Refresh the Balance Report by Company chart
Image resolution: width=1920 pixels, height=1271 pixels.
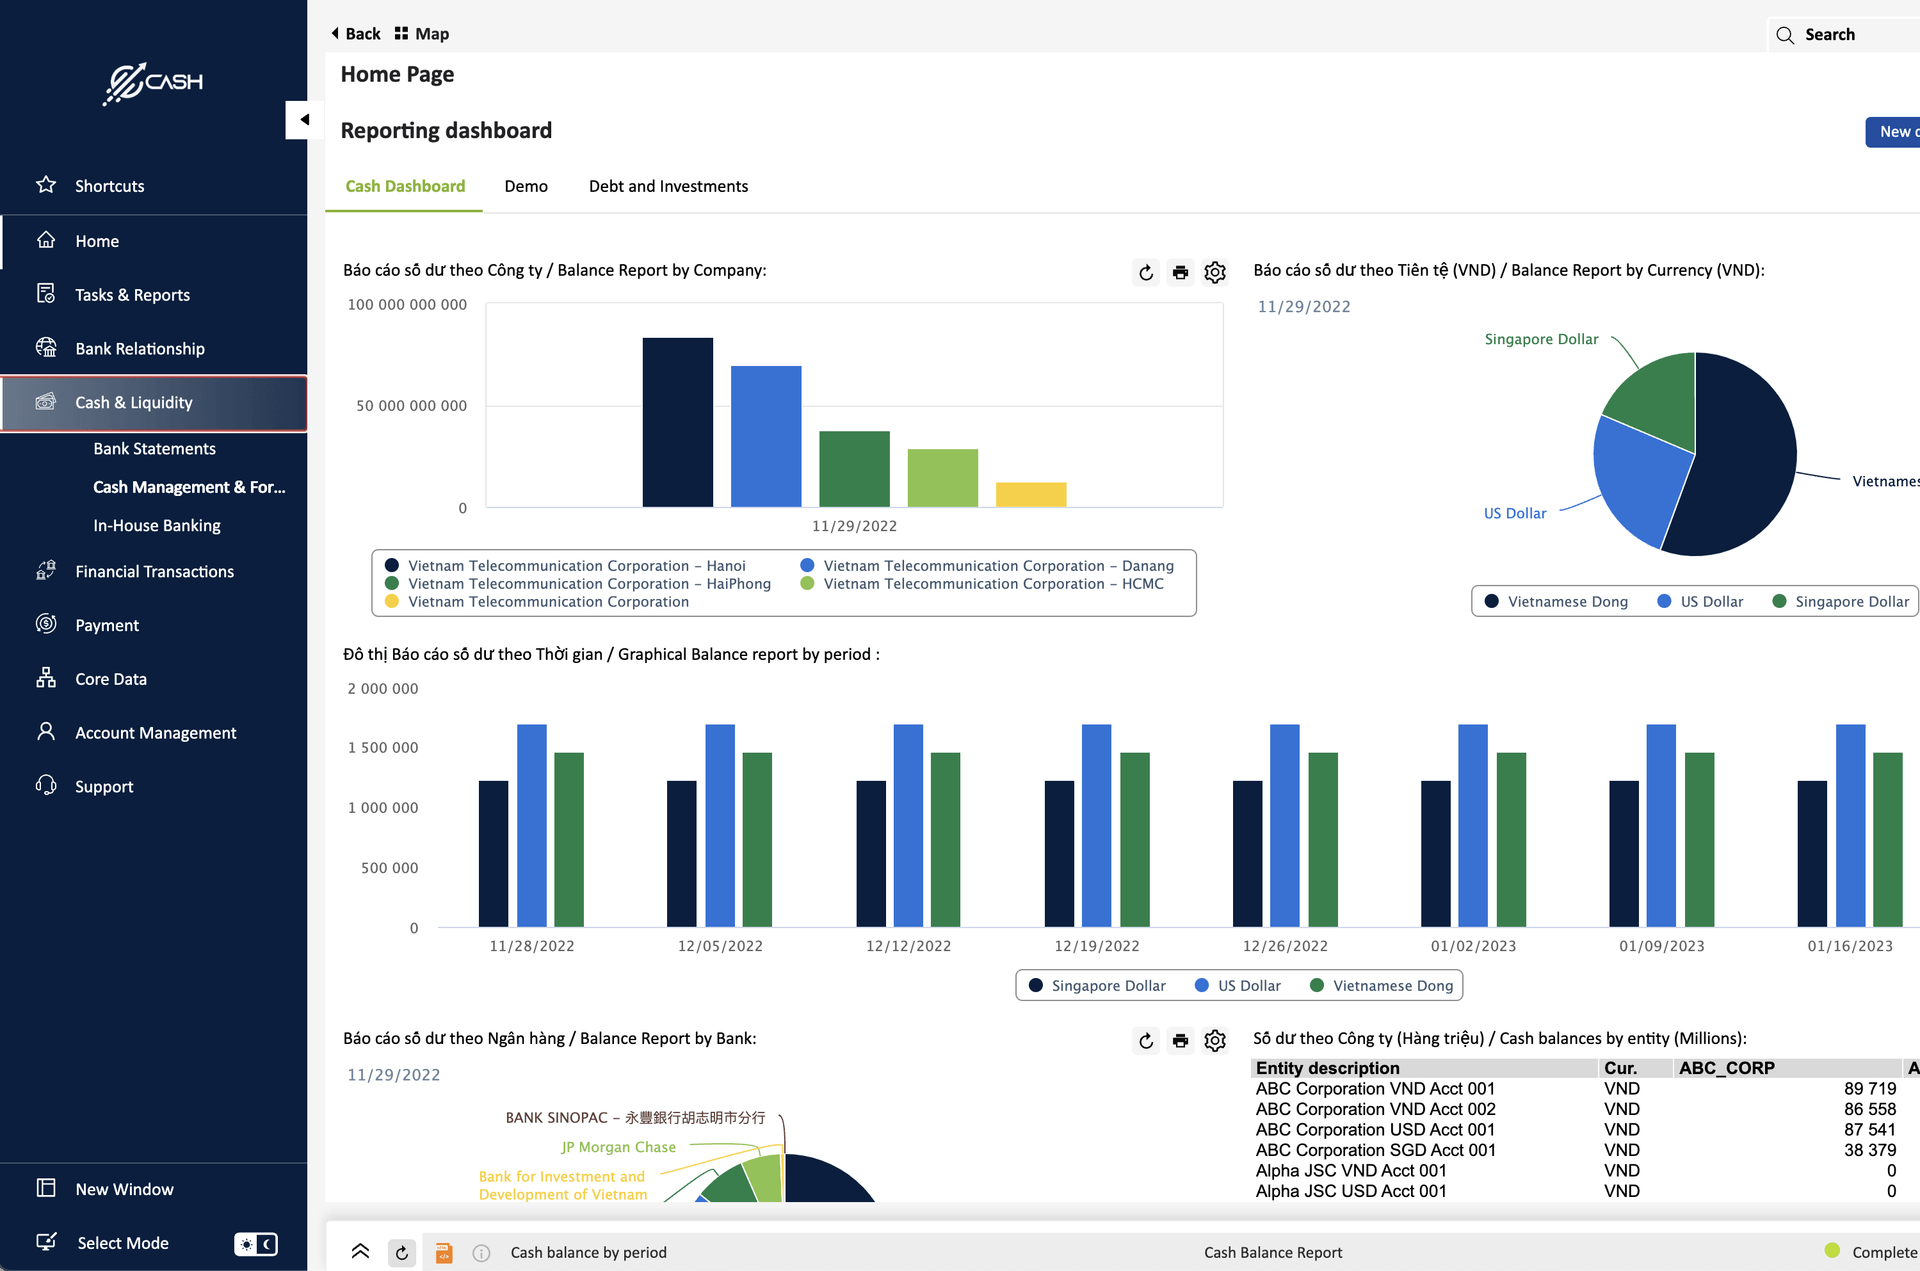1146,272
